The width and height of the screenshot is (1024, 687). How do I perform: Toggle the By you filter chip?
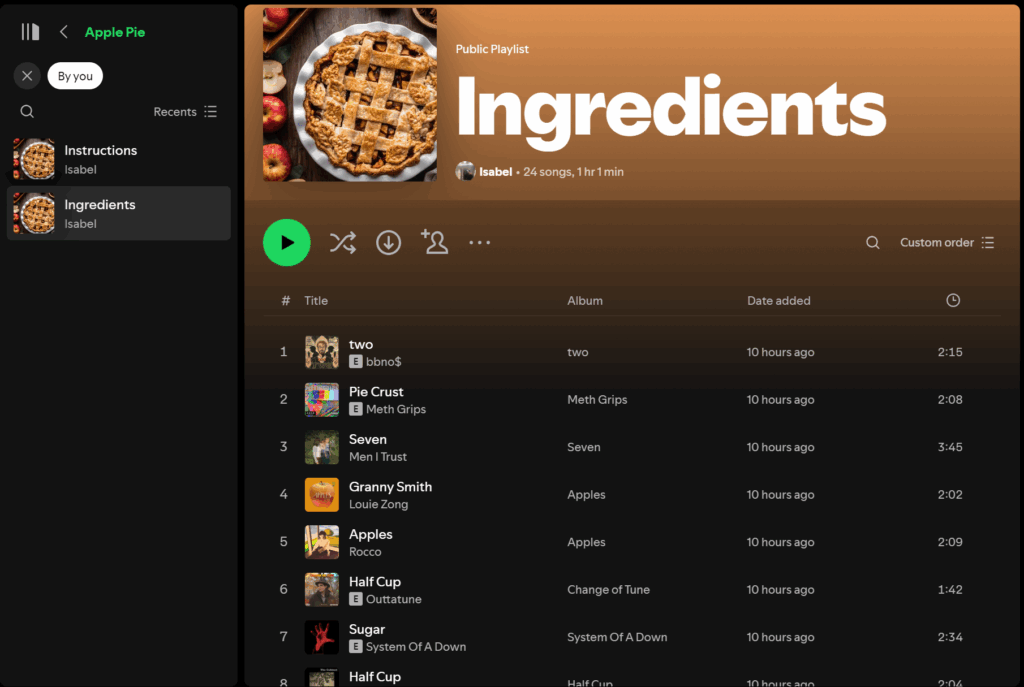pyautogui.click(x=75, y=76)
